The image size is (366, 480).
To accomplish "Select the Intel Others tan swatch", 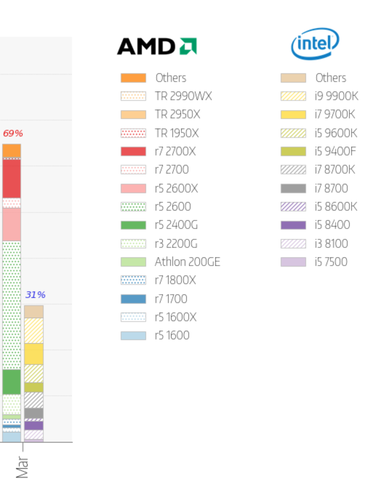I will [293, 78].
